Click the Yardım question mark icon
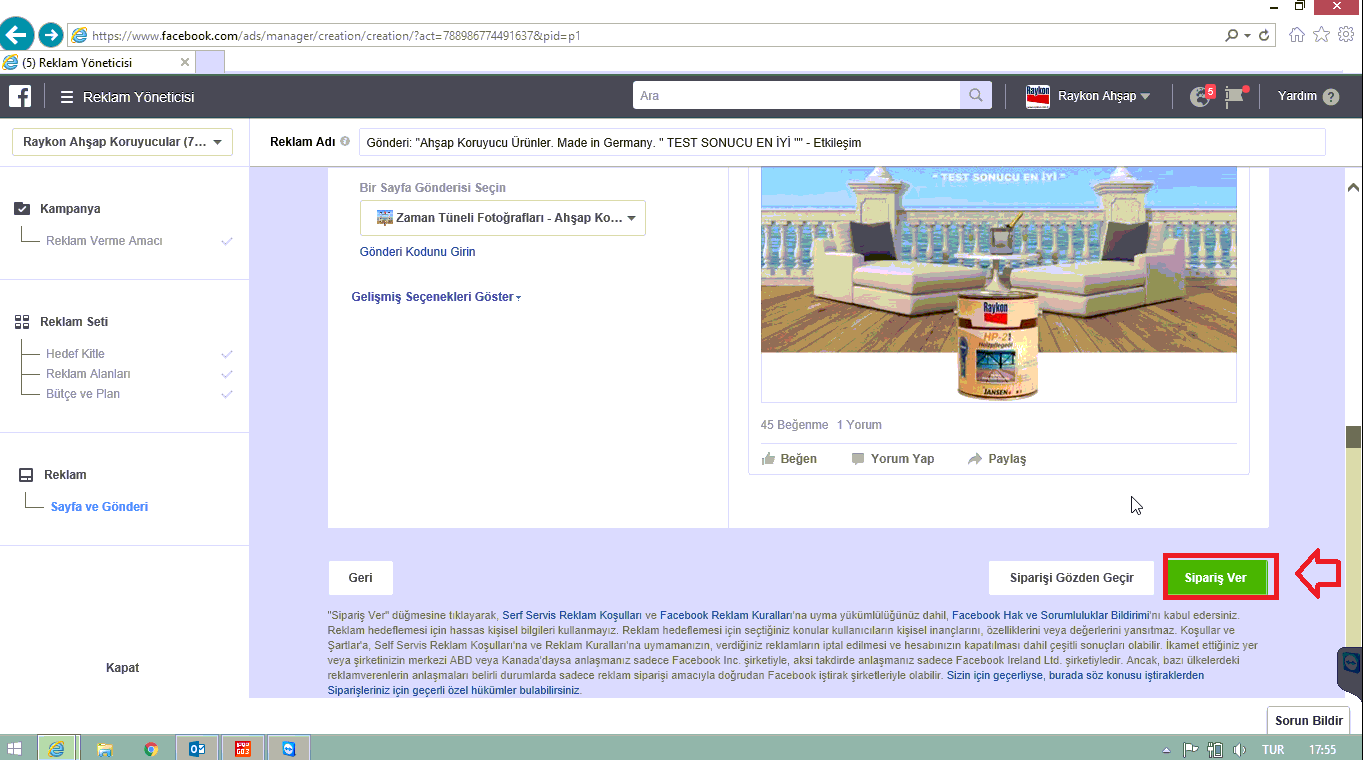Screen dimensions: 1363x760 (1330, 97)
